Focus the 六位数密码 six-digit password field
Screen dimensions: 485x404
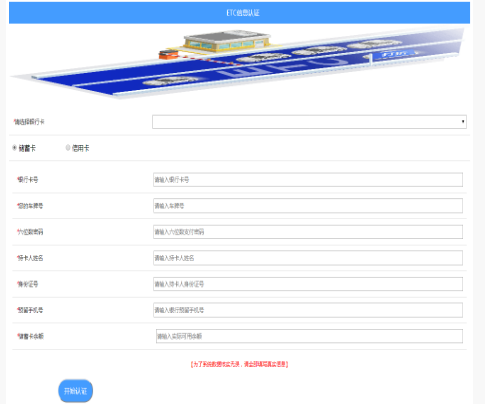coord(308,232)
